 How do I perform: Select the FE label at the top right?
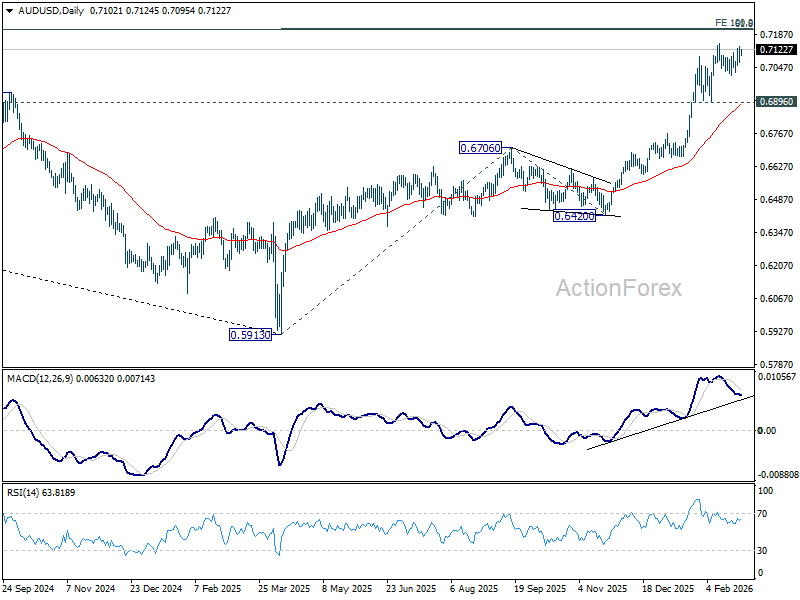[x=734, y=23]
